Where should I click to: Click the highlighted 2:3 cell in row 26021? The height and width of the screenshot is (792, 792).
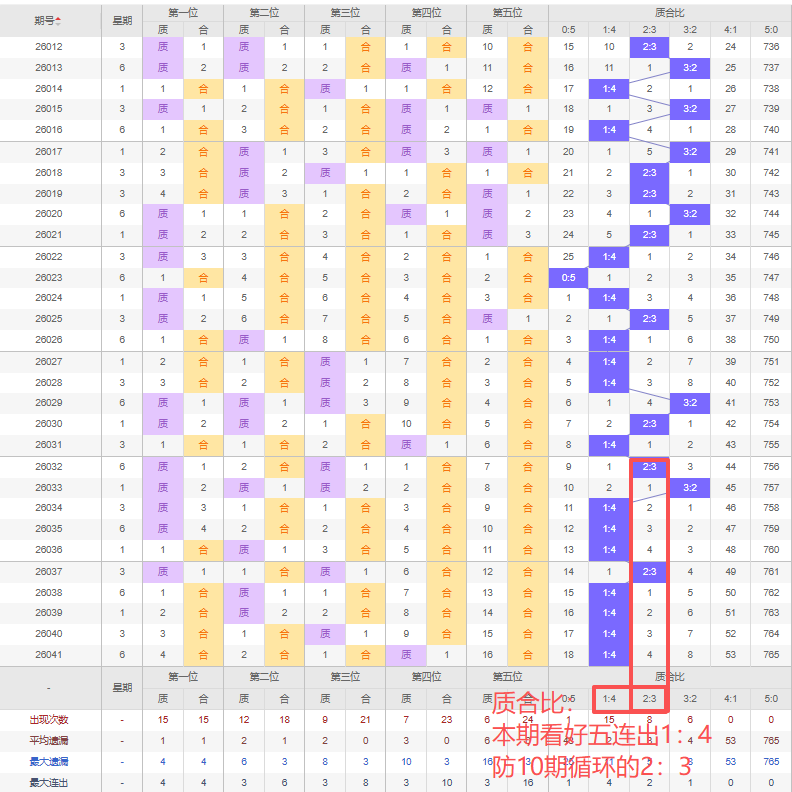point(650,235)
